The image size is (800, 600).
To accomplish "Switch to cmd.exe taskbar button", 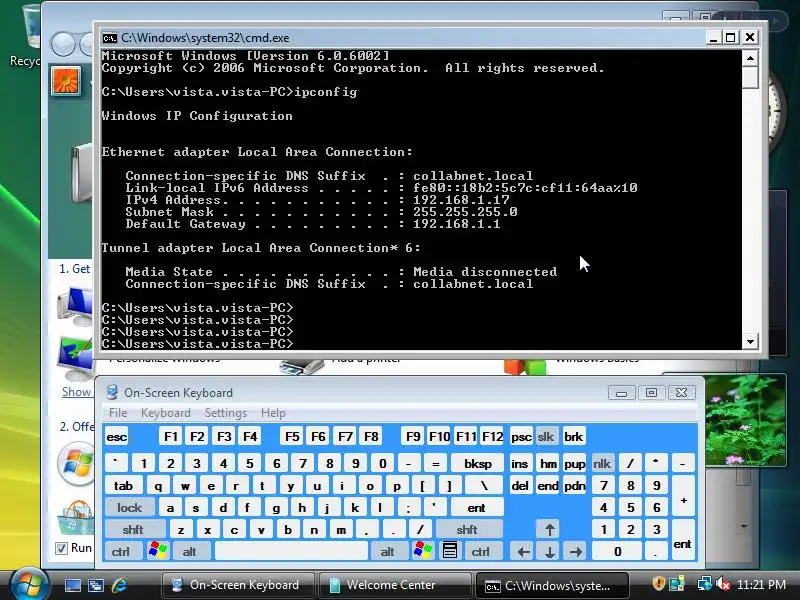I will [553, 586].
